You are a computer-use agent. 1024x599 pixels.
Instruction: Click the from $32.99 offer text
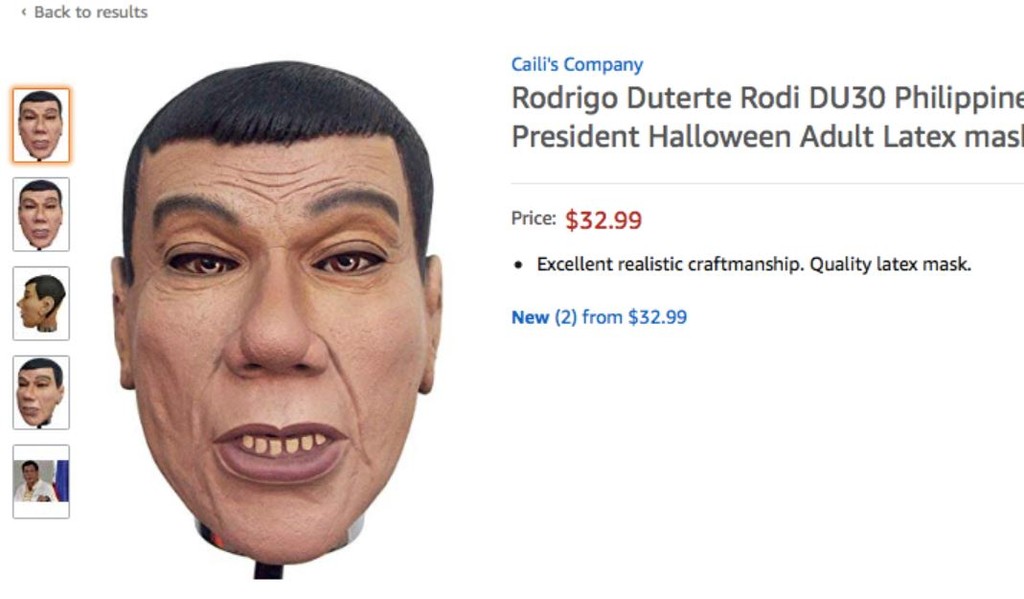tap(634, 317)
